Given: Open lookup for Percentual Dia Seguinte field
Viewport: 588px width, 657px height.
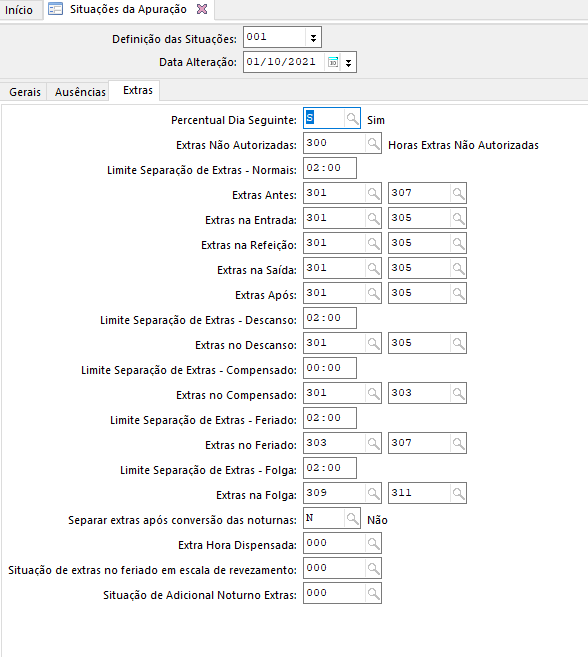Looking at the screenshot, I should [x=352, y=119].
